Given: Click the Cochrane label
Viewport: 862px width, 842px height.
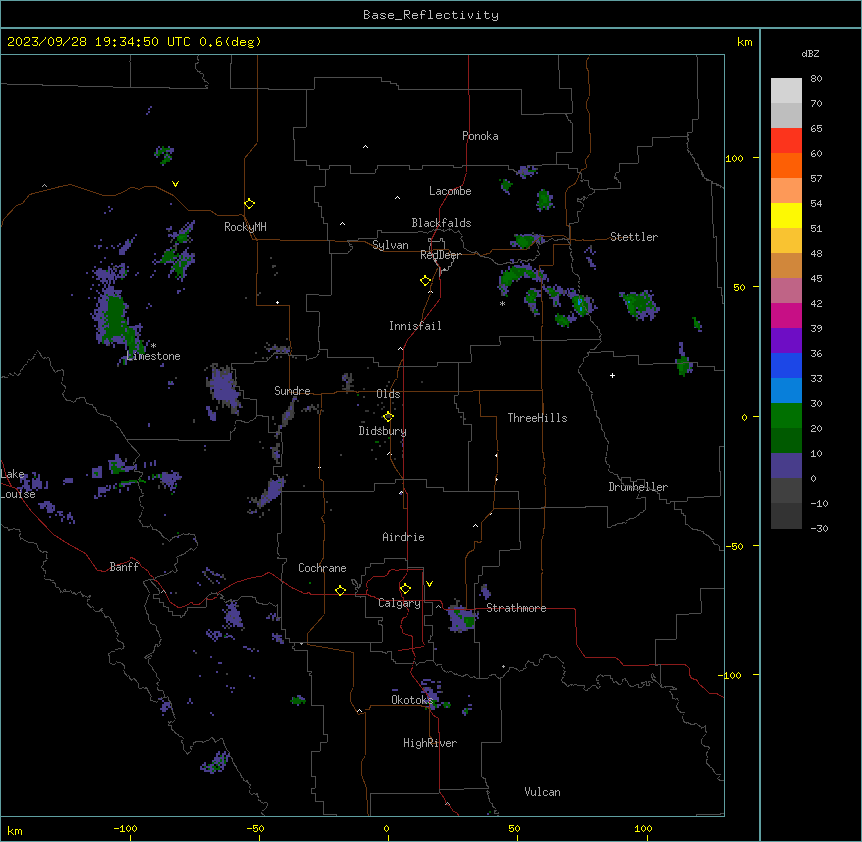Looking at the screenshot, I should point(322,568).
